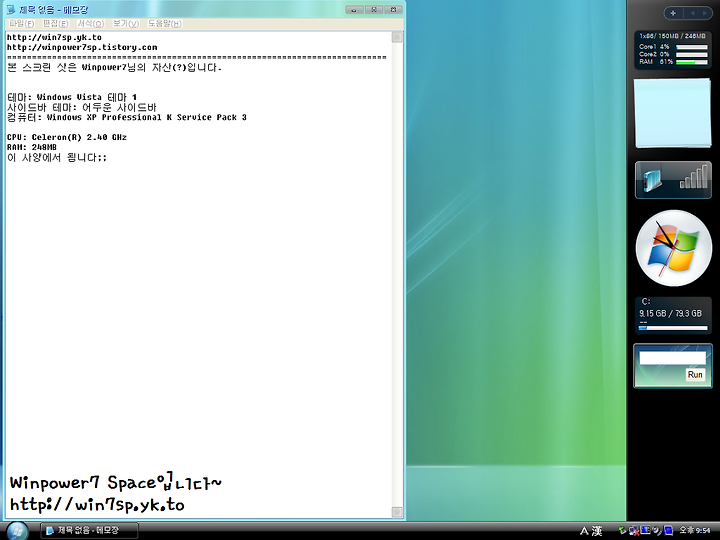The image size is (720, 540).
Task: Click the last blue square tray icon
Action: 668,530
